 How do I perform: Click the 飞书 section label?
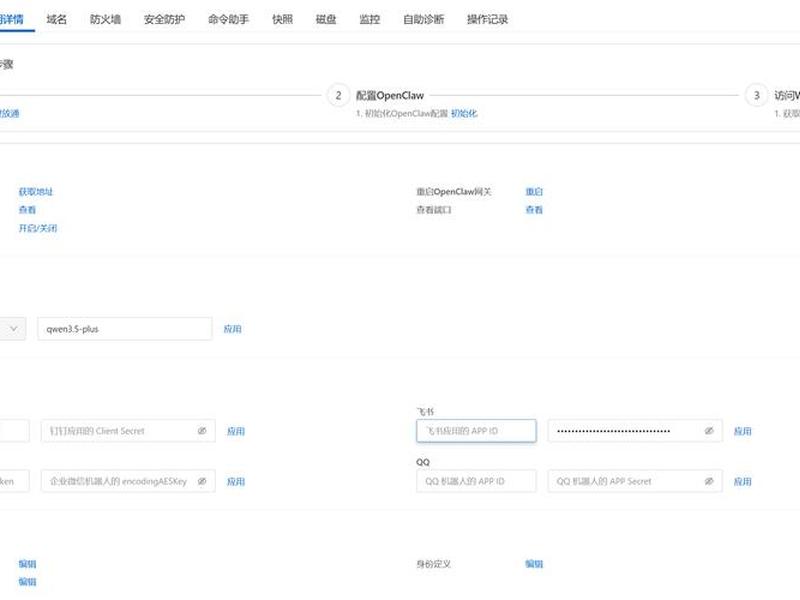[425, 412]
